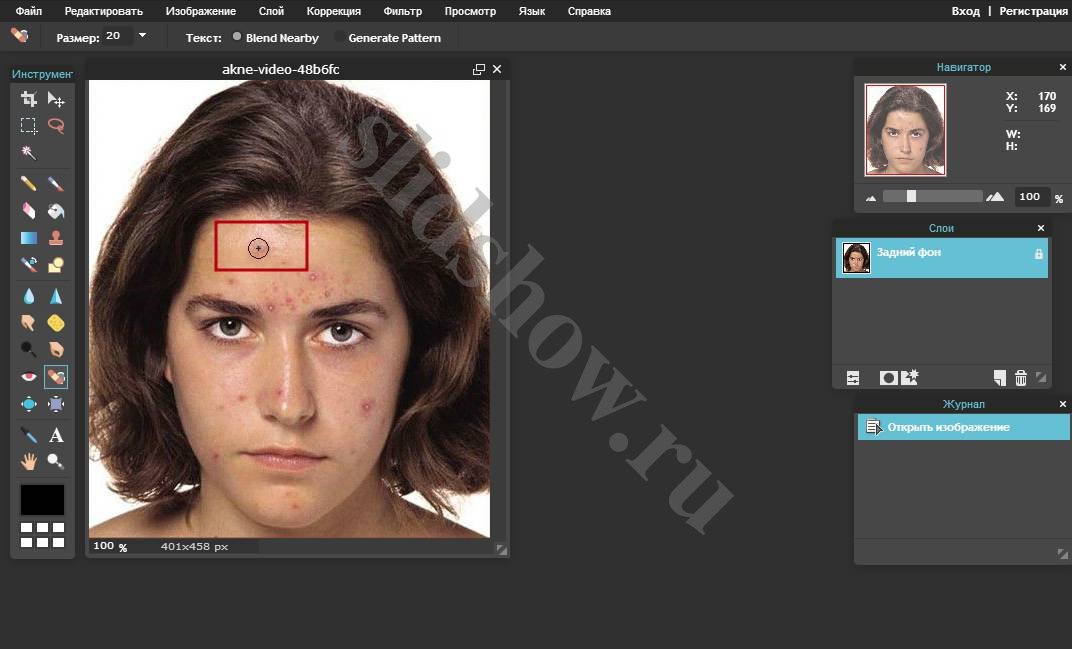The image size is (1072, 649).
Task: Select the red Lasso tool
Action: point(56,126)
